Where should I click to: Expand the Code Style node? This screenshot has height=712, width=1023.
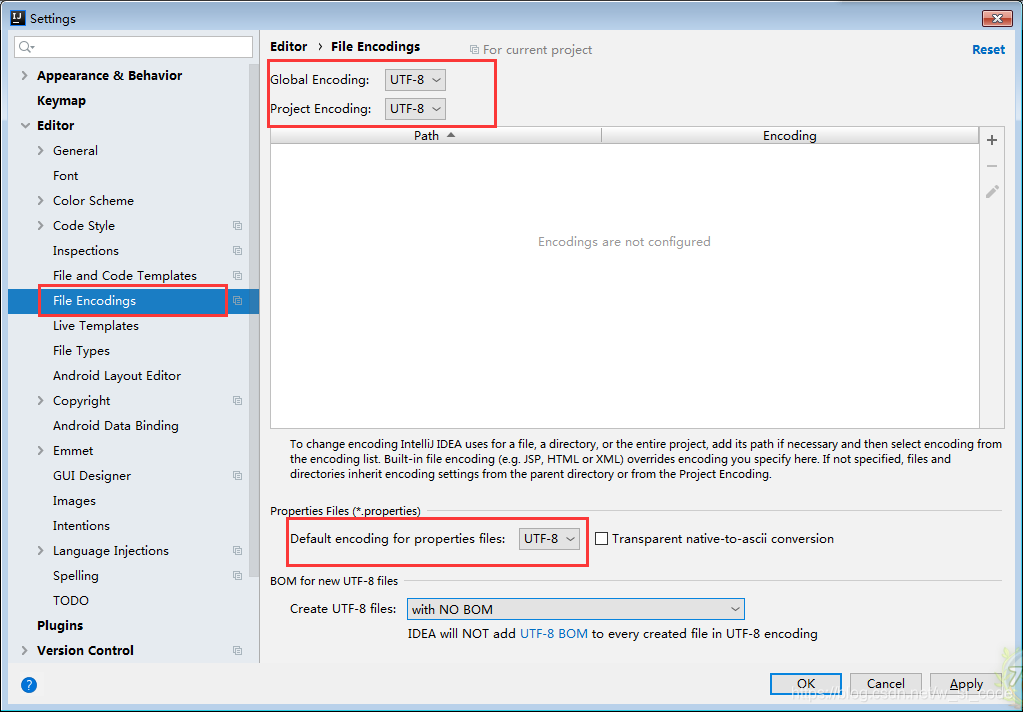click(x=40, y=226)
